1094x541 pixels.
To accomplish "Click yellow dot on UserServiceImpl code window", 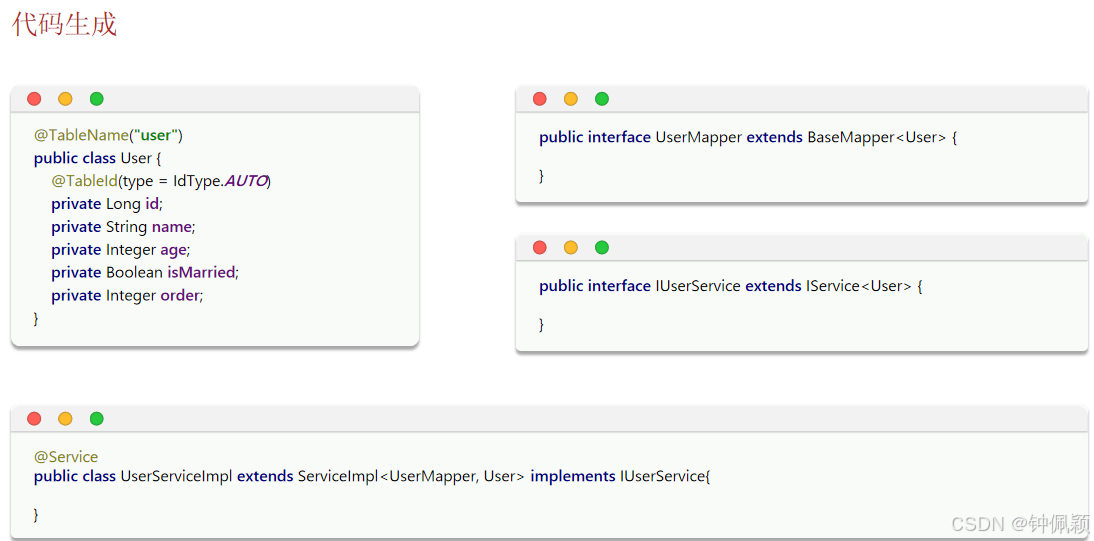I will (65, 419).
